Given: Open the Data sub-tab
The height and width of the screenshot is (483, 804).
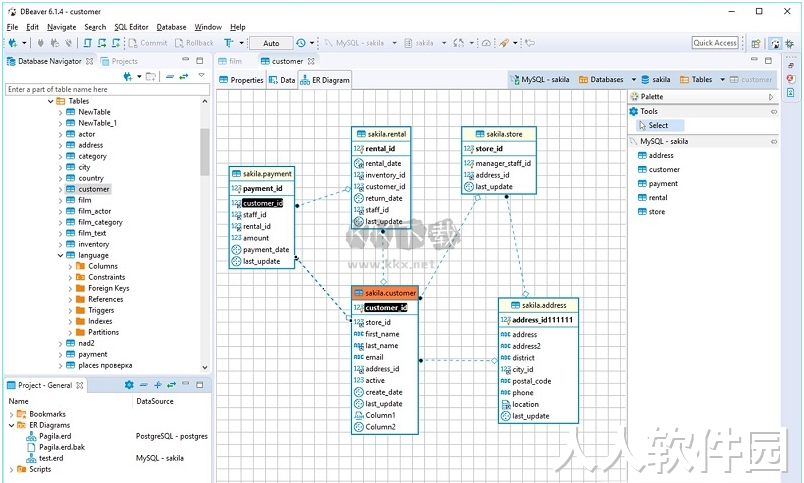Looking at the screenshot, I should click(x=282, y=80).
